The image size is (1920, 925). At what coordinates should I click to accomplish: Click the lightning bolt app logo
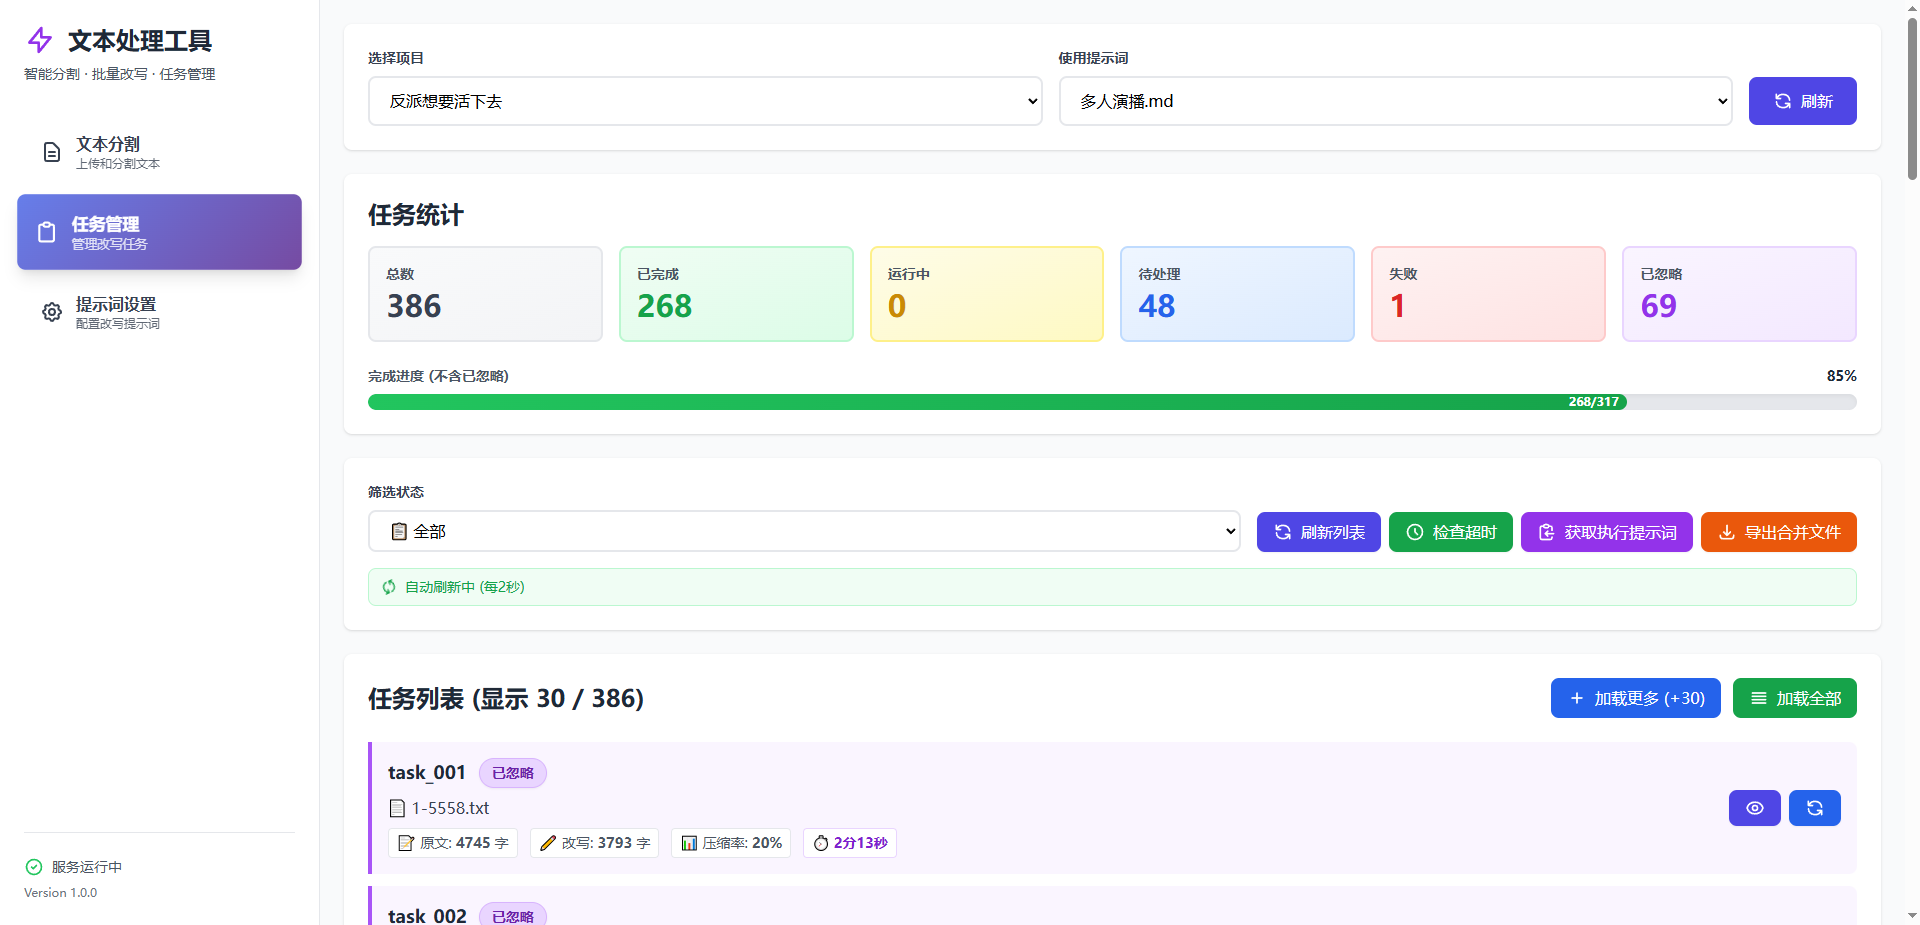tap(40, 40)
